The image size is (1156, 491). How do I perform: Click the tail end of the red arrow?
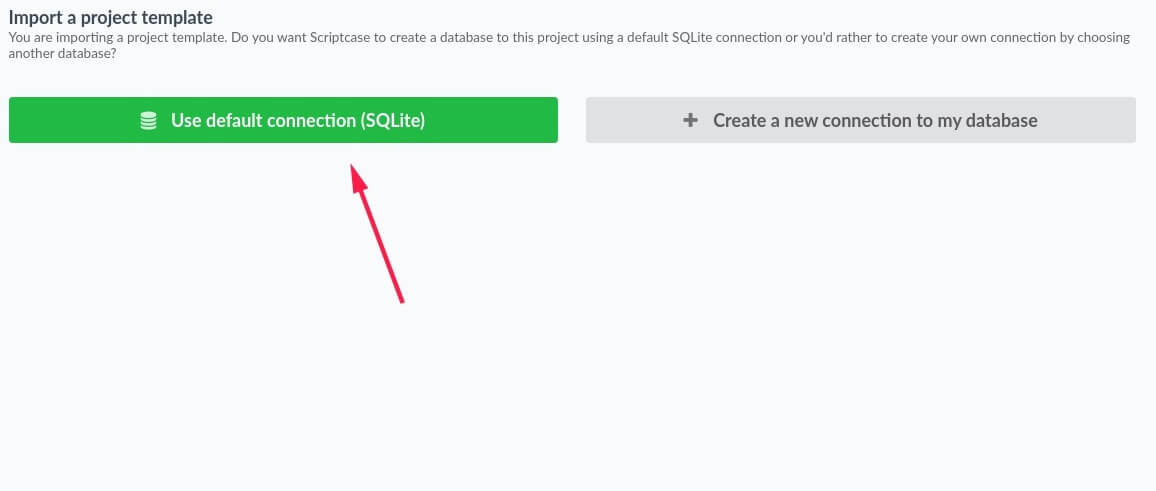400,299
